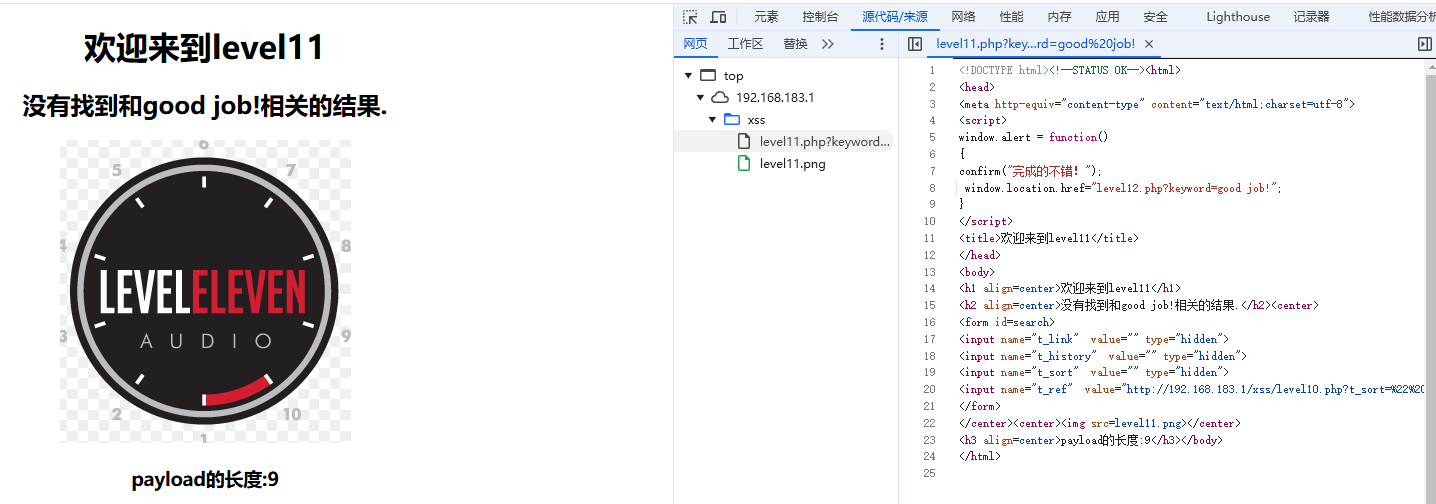Click the confirm("完成的不错！") code line

1030,171
